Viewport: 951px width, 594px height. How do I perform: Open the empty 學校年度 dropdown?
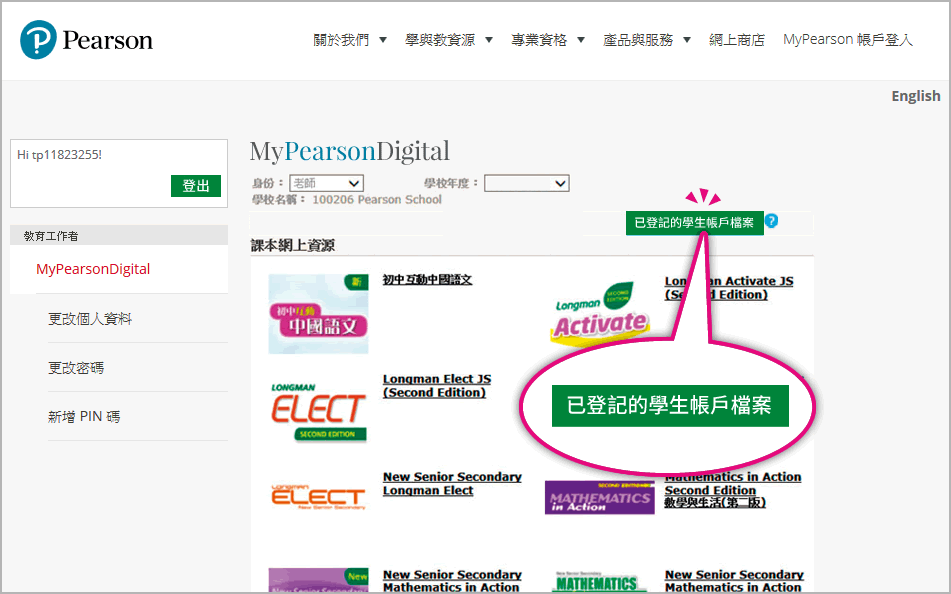tap(527, 182)
